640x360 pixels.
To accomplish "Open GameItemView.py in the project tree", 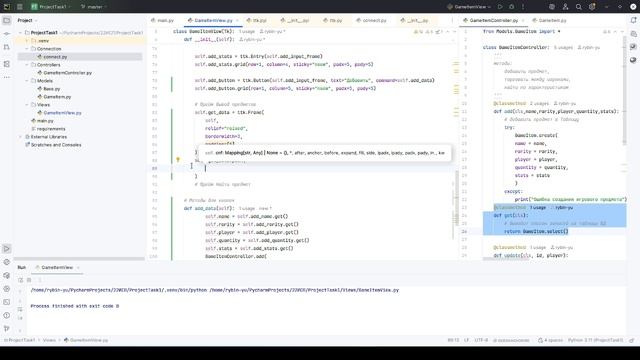I will tap(59, 113).
